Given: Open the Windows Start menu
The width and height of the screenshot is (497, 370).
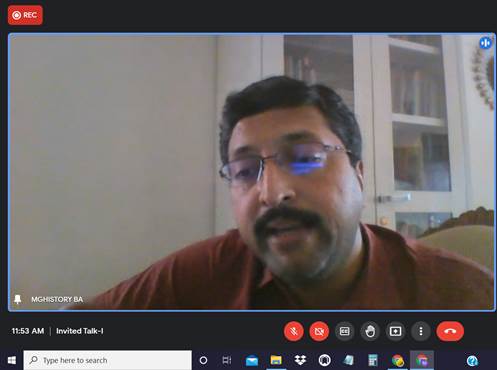Looking at the screenshot, I should click(12, 360).
